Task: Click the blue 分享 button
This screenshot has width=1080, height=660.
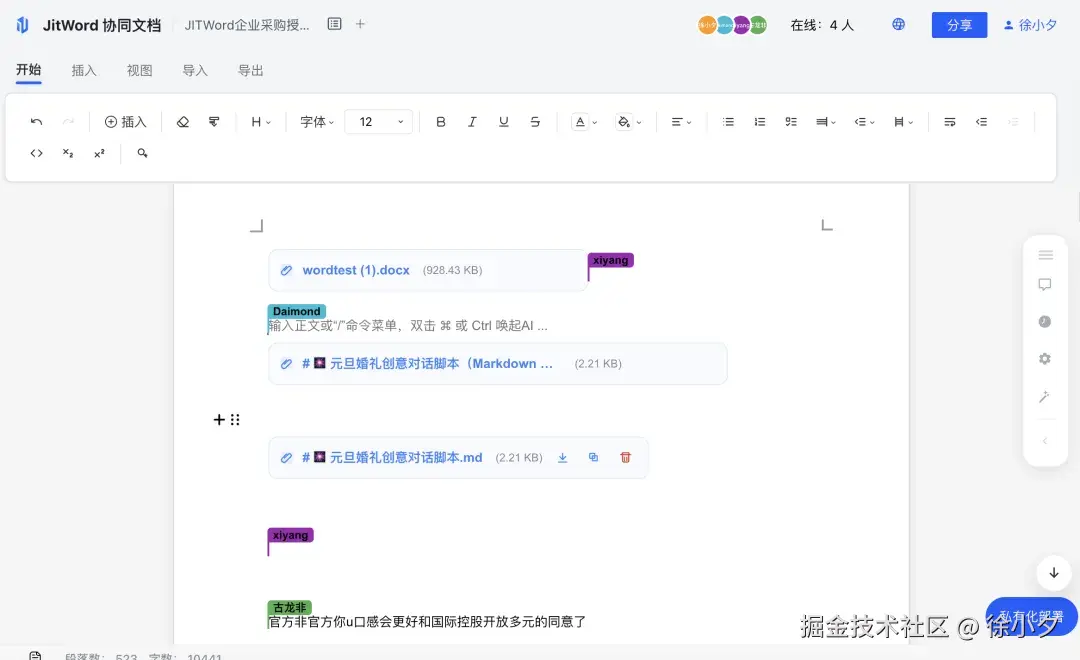Action: coord(958,24)
